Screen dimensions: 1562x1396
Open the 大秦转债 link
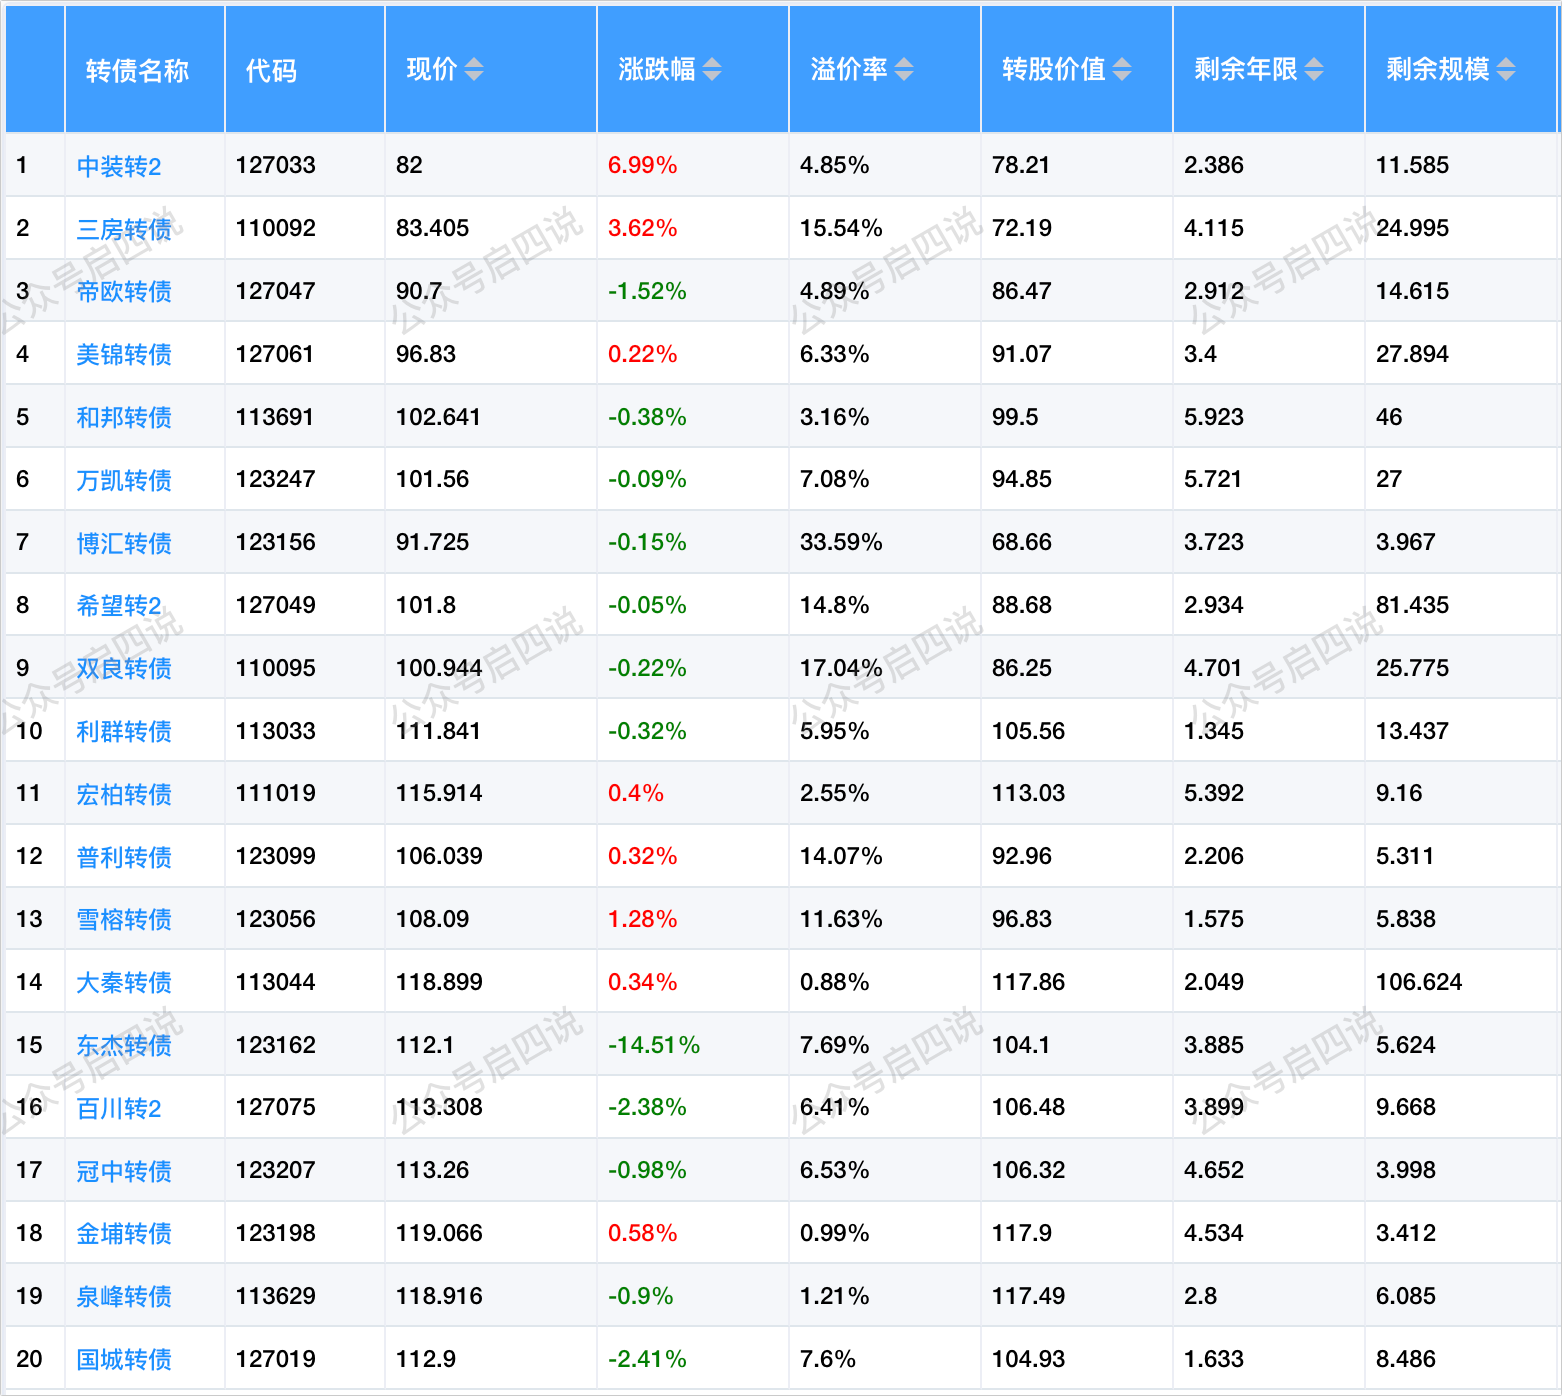click(124, 982)
